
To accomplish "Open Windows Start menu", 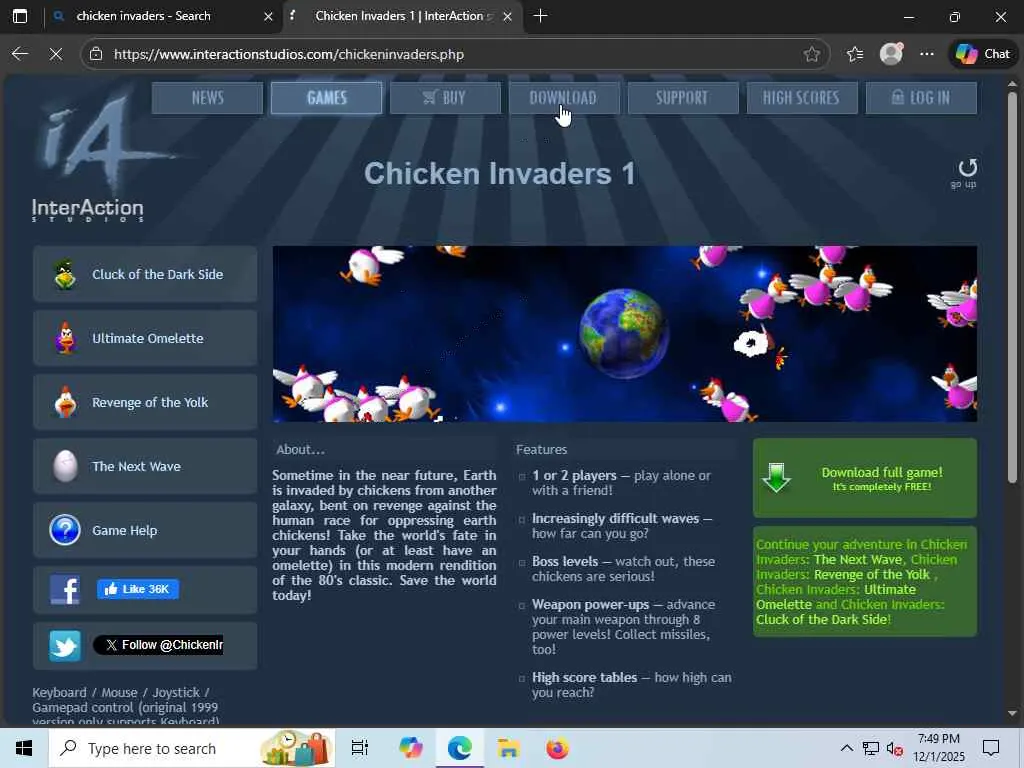I will tap(24, 748).
